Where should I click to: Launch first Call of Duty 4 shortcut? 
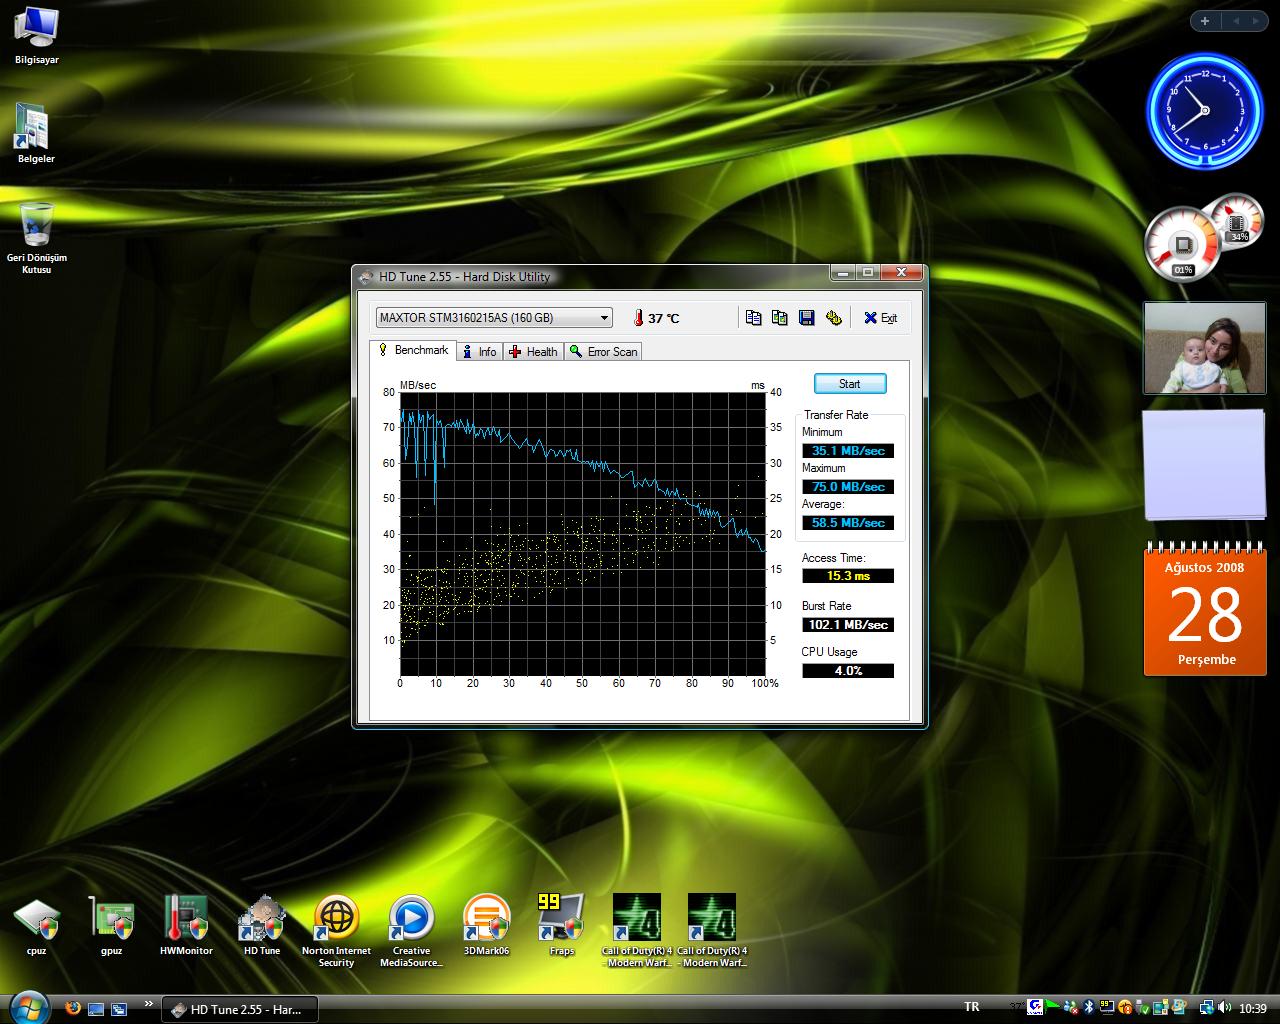coord(637,931)
